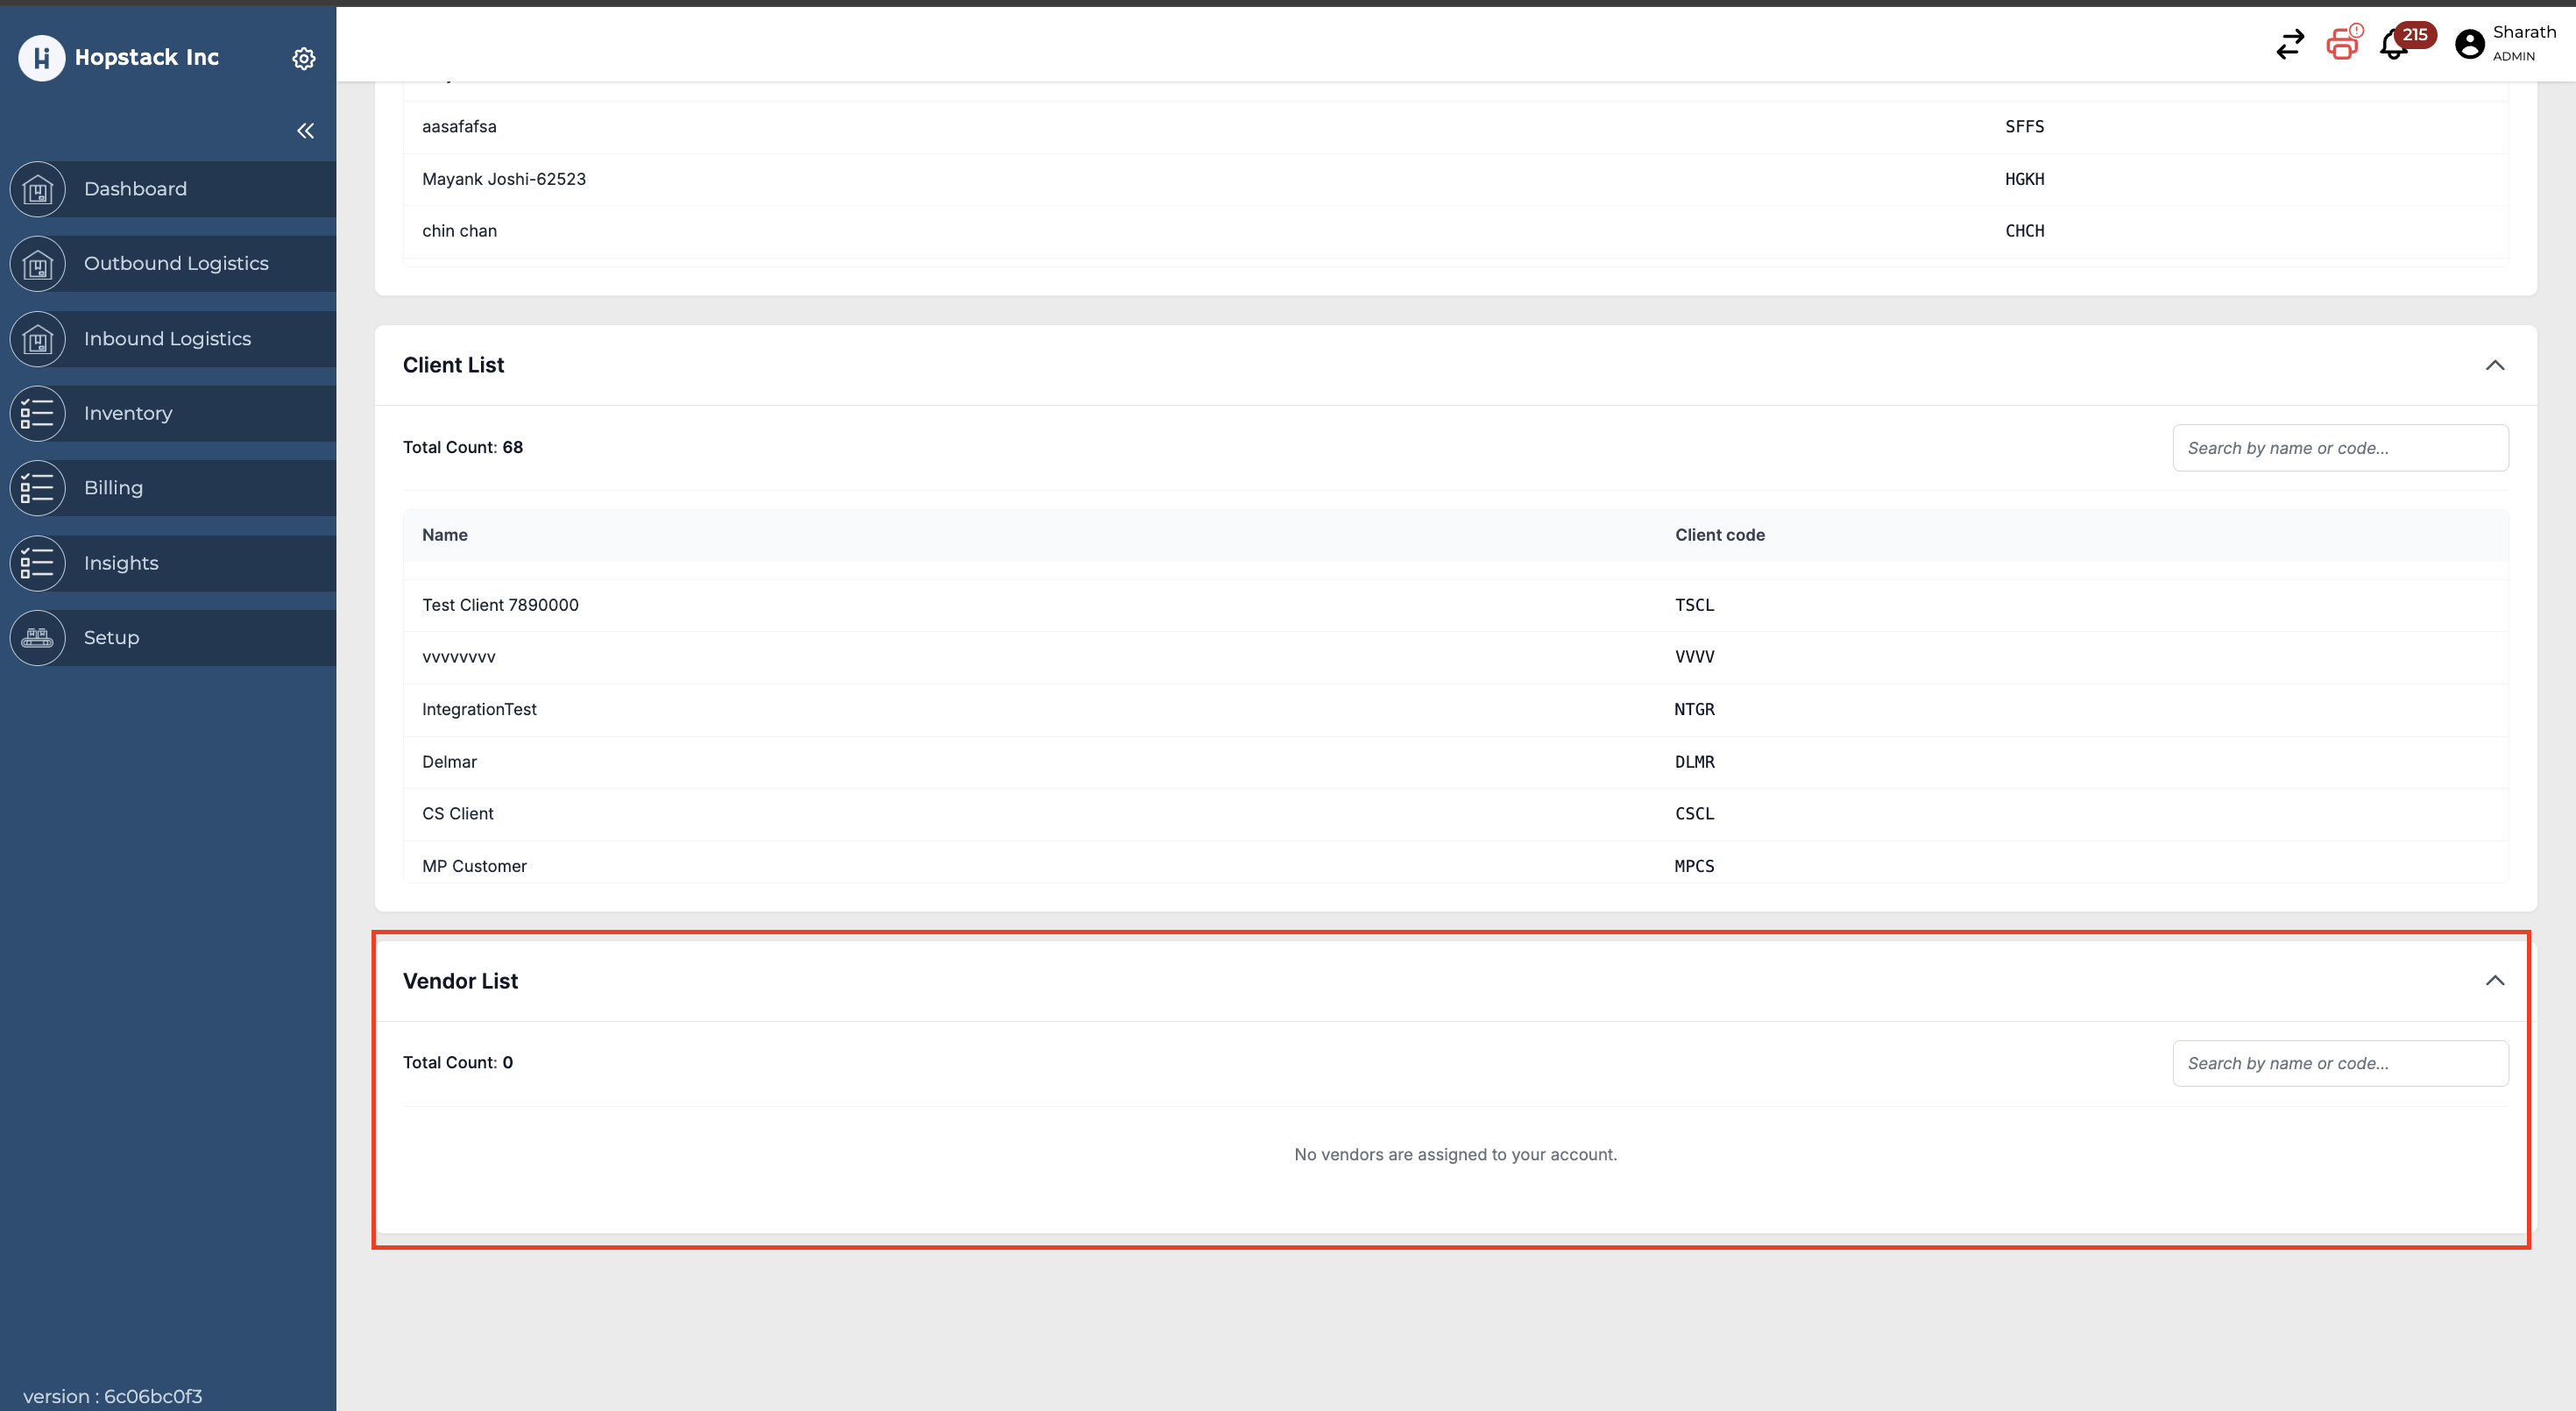
Task: Collapse the Vendor List section chevron
Action: (x=2495, y=980)
